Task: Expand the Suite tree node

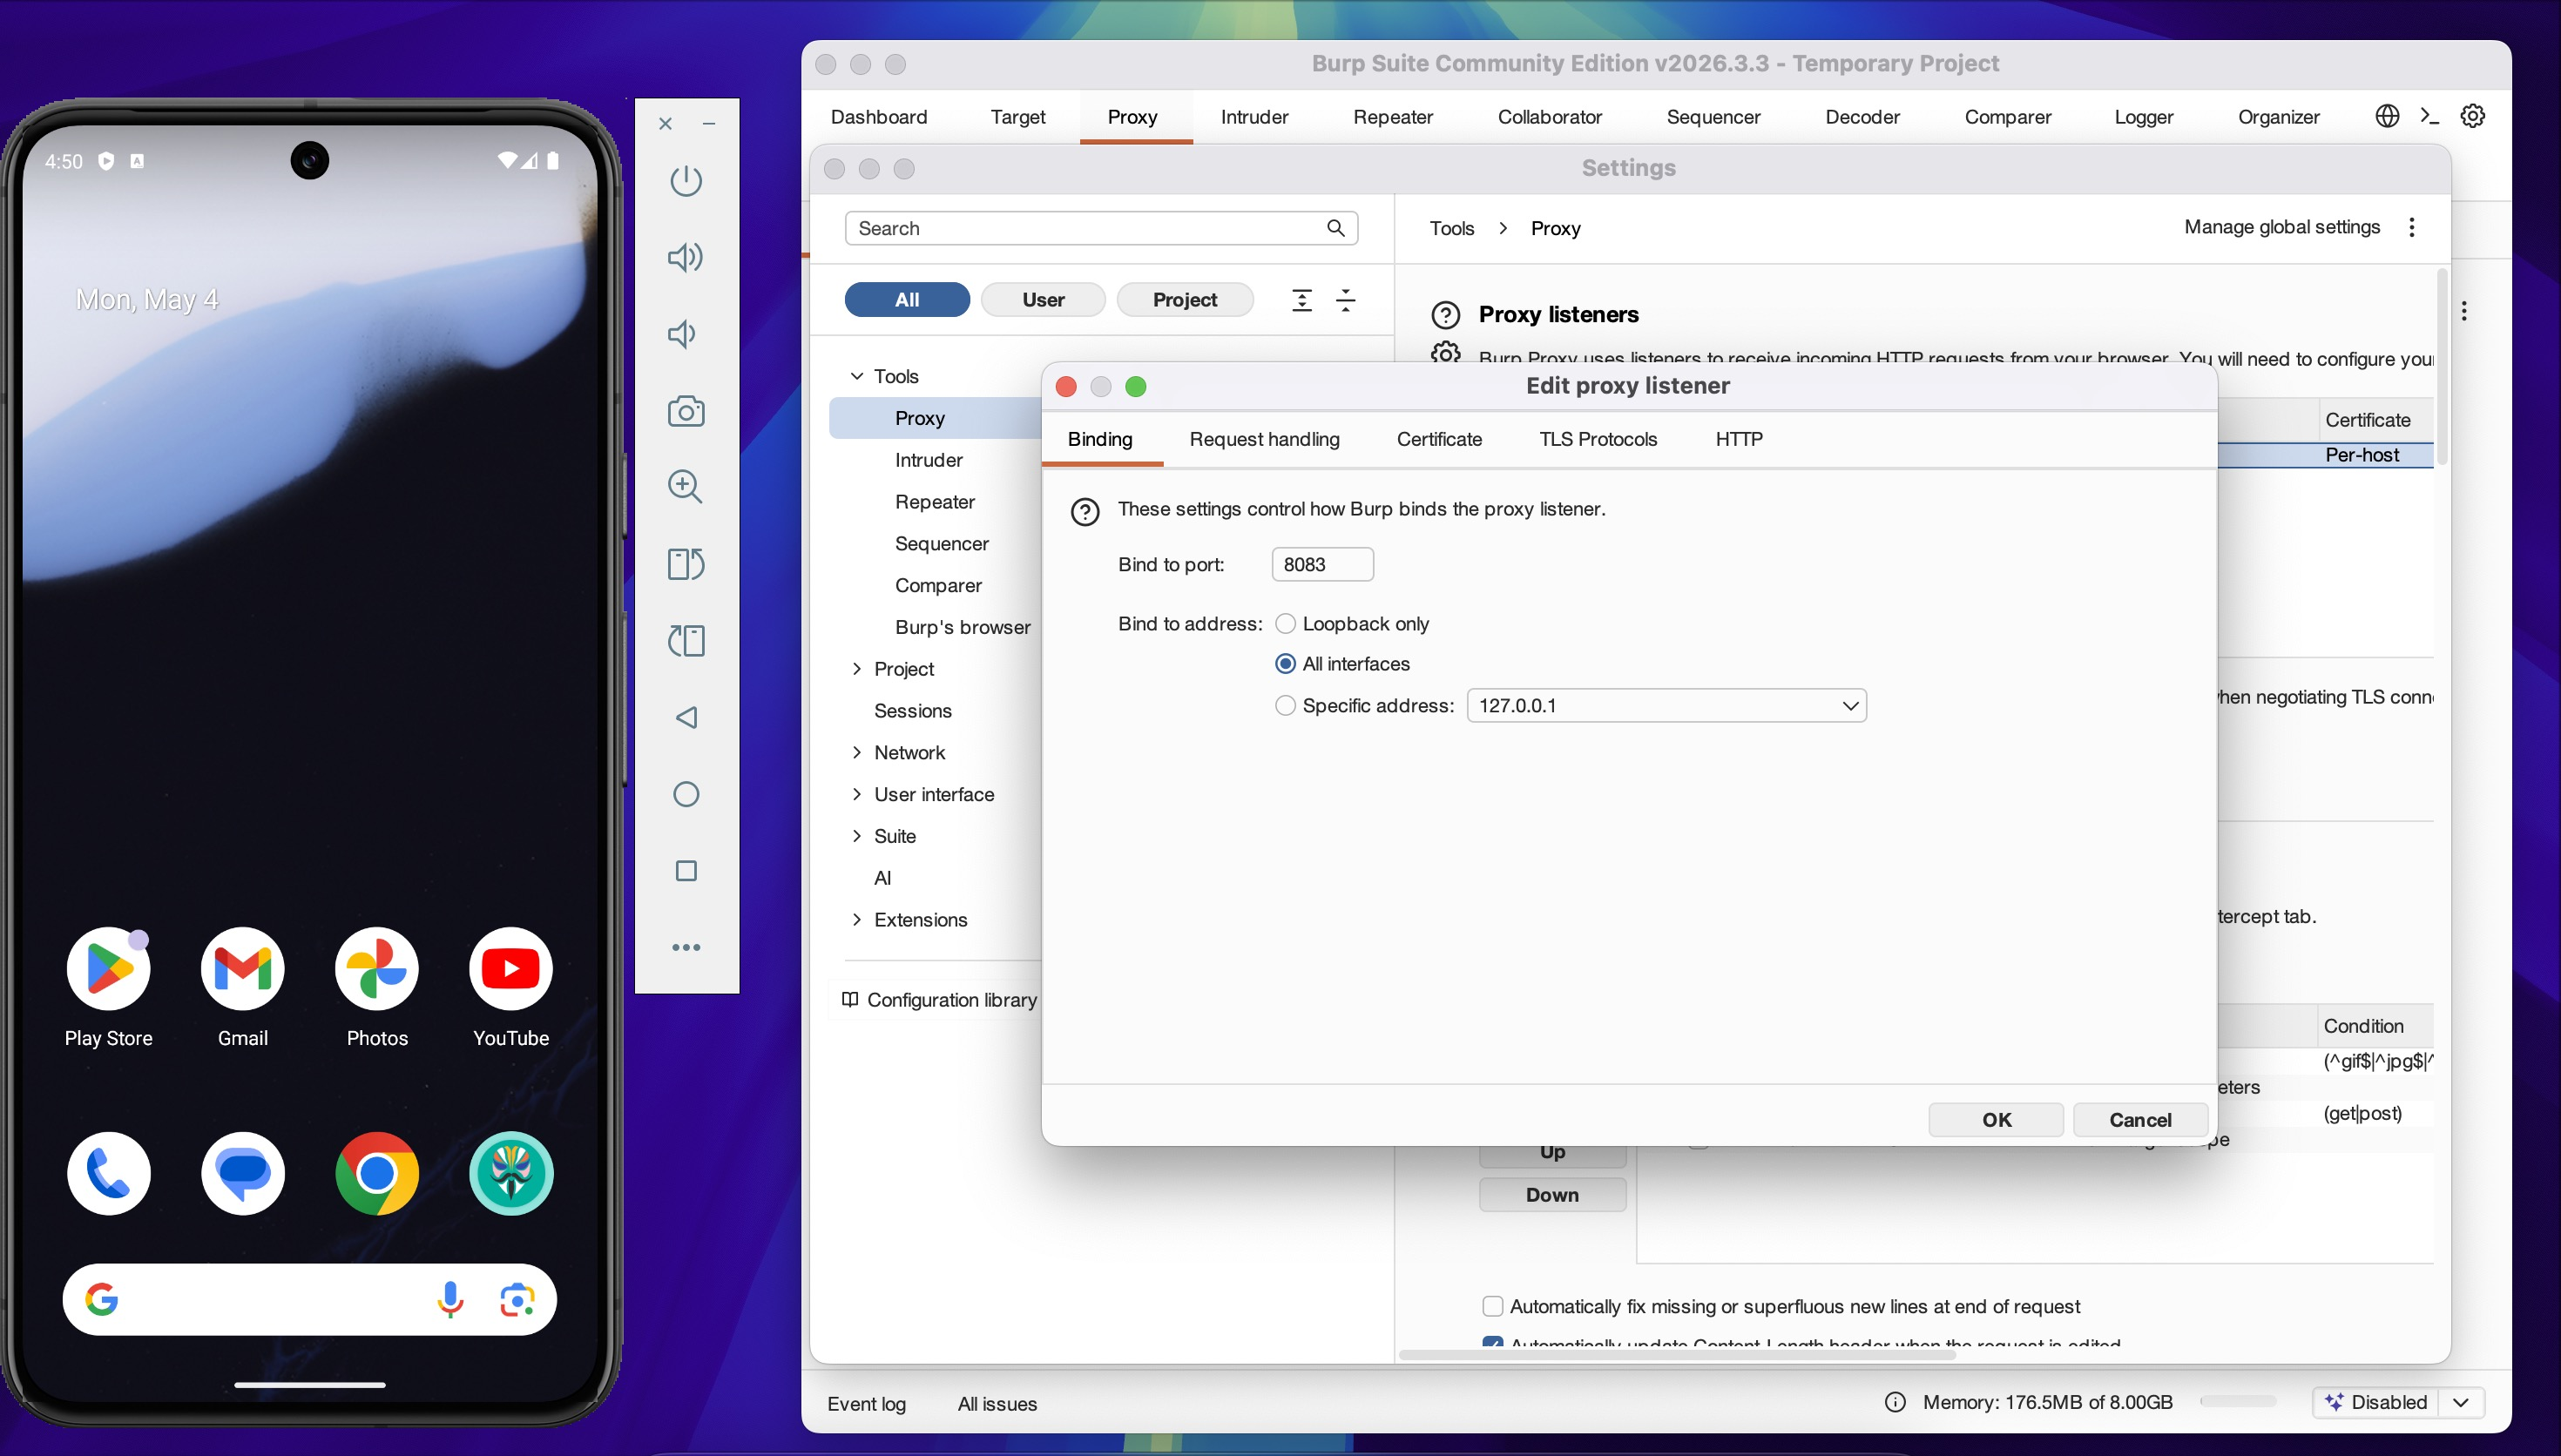Action: point(857,836)
